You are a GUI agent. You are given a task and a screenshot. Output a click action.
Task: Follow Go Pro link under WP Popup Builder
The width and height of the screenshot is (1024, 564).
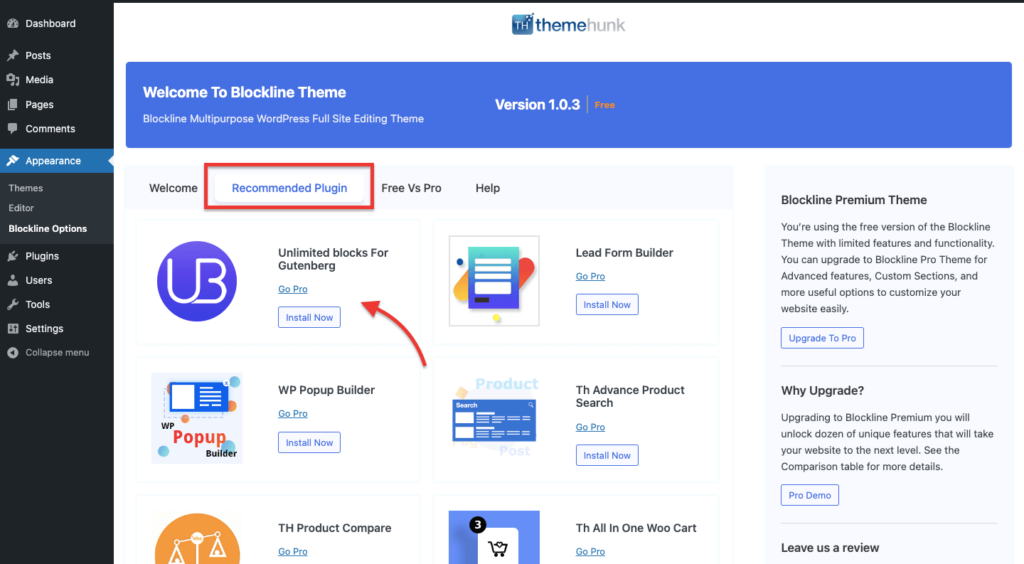[x=293, y=413]
